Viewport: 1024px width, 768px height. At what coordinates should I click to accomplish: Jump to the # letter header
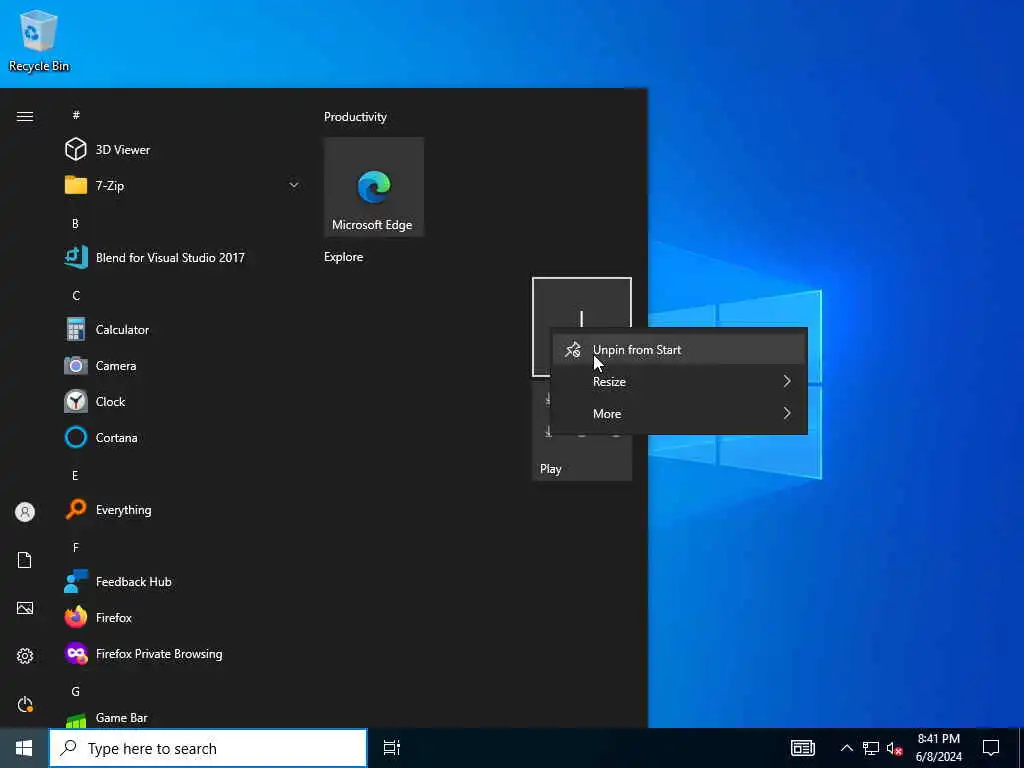(76, 115)
